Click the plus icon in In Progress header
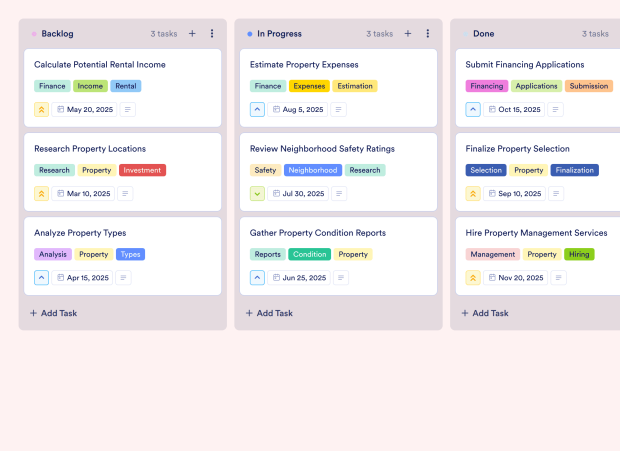This screenshot has height=451, width=620. tap(408, 33)
